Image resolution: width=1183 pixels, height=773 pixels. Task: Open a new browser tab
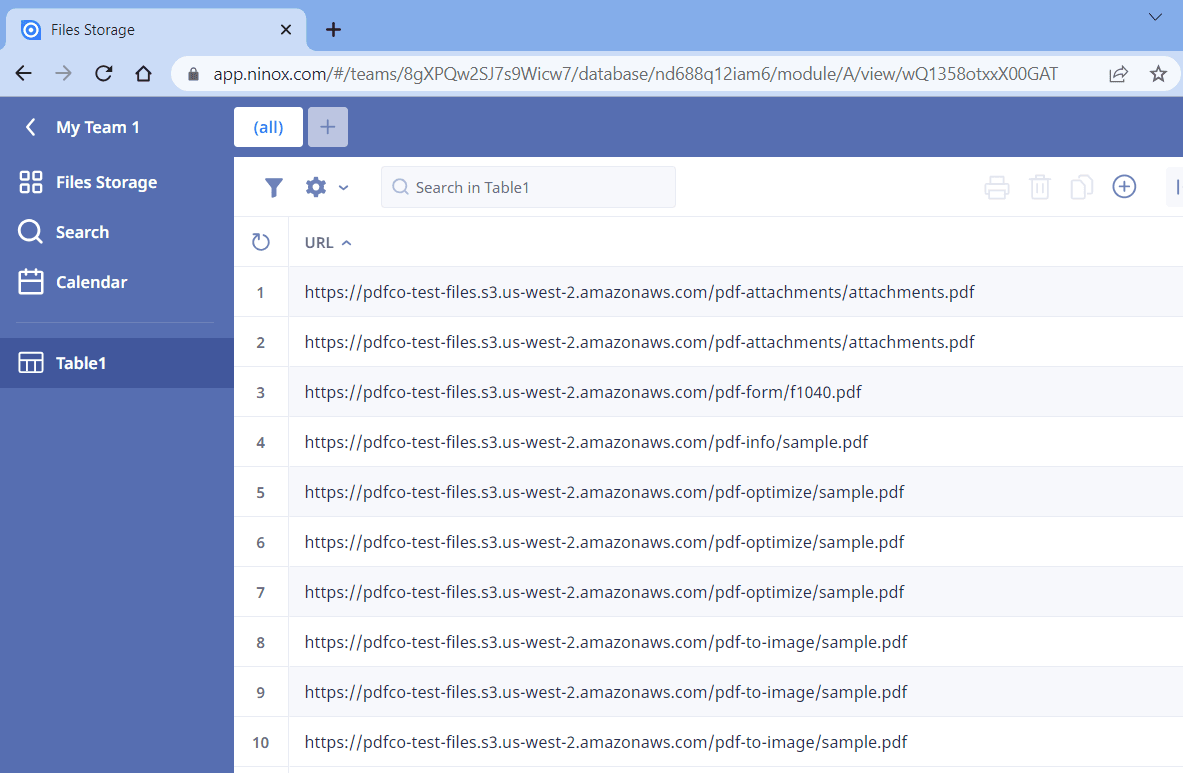[333, 29]
